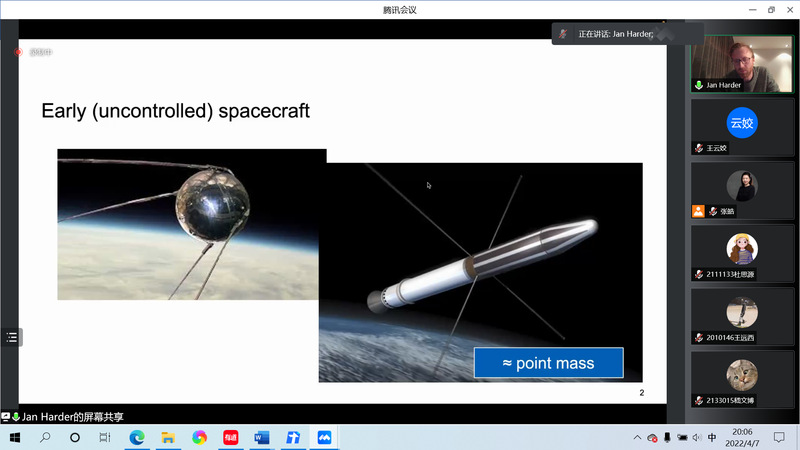
Task: Open the list panel icon at left edge
Action: click(x=12, y=337)
